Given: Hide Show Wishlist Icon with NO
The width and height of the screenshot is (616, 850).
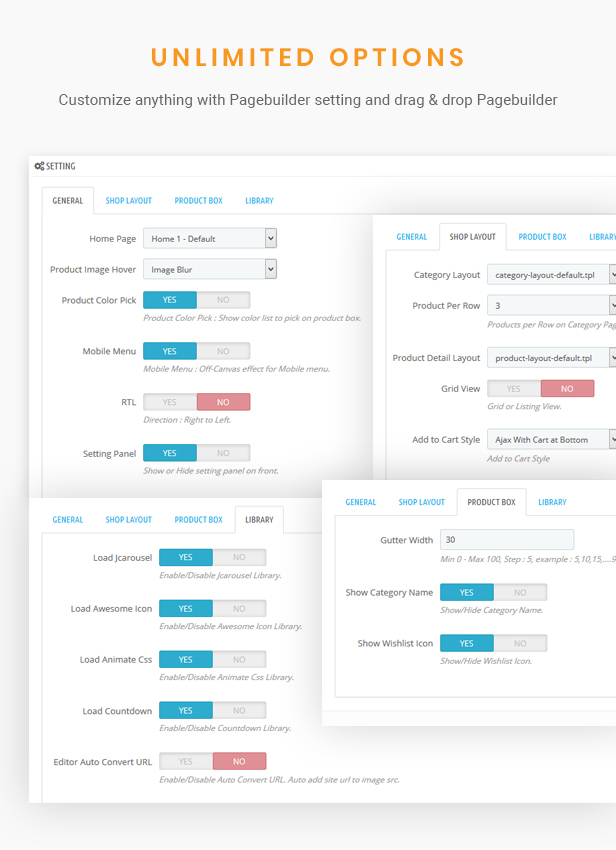Looking at the screenshot, I should (520, 643).
